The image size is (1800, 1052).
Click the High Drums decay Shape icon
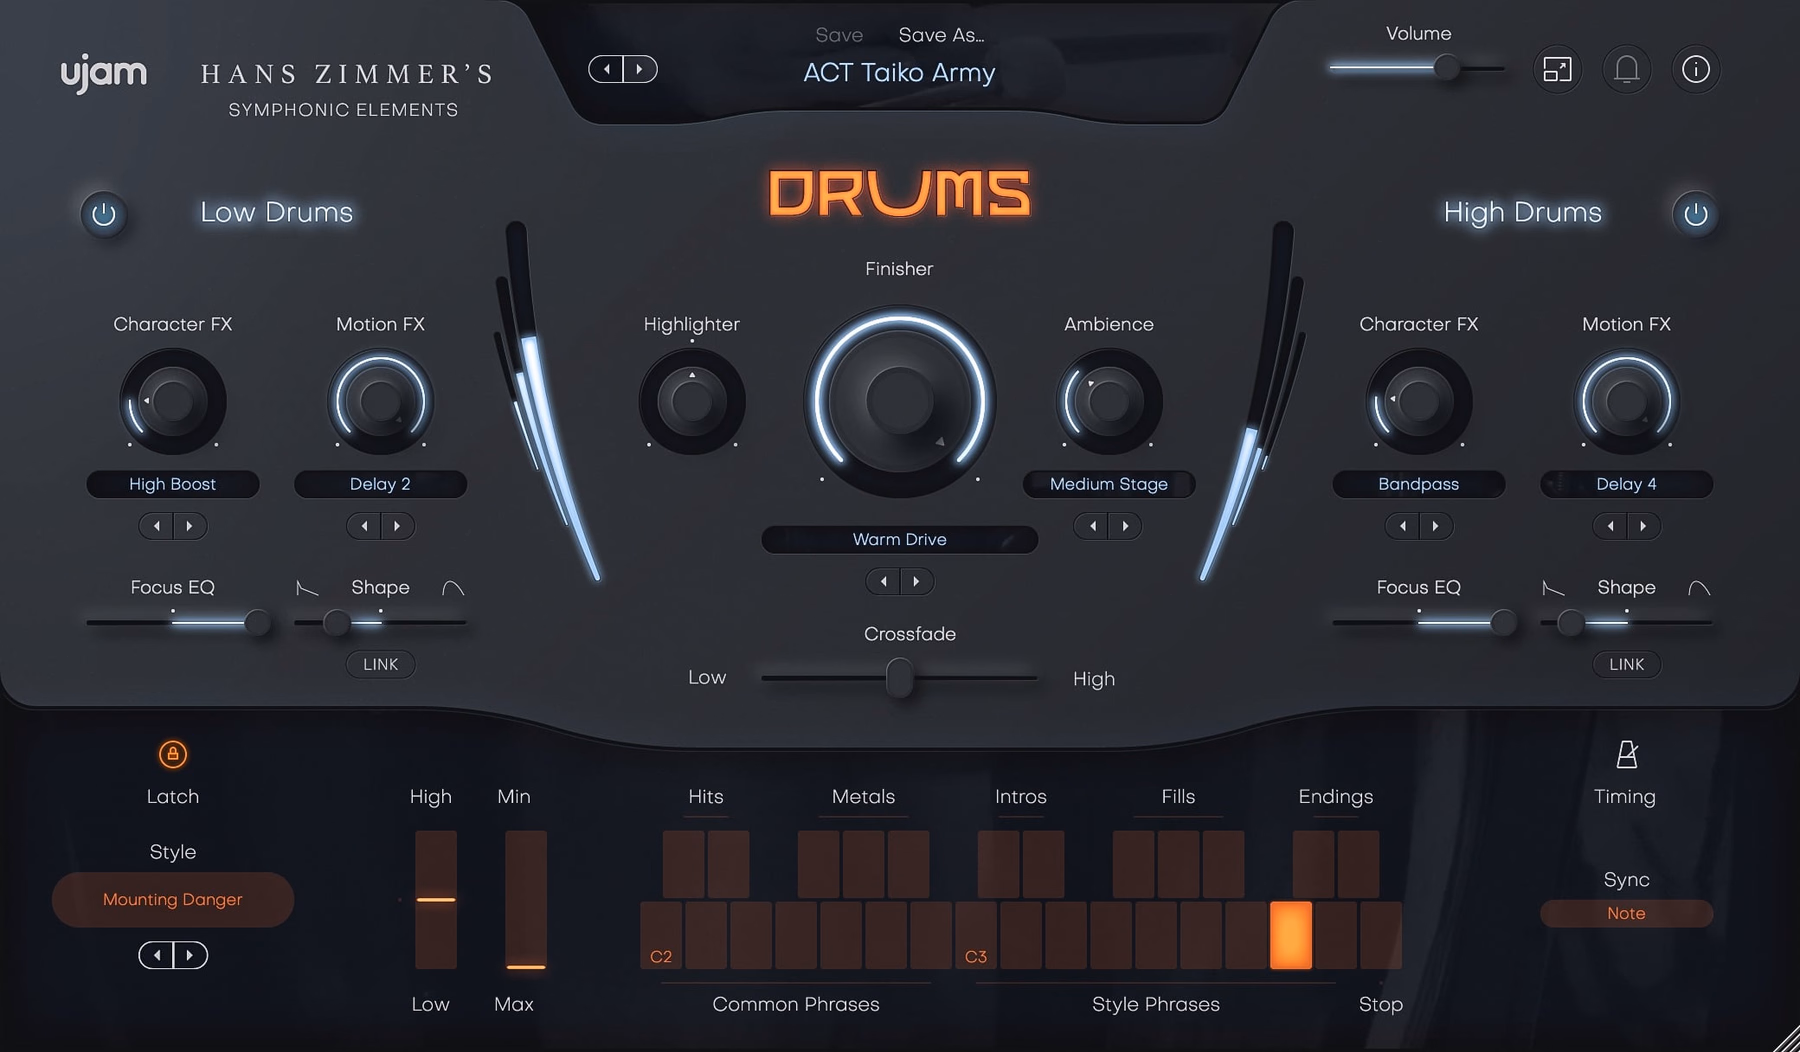pyautogui.click(x=1553, y=588)
